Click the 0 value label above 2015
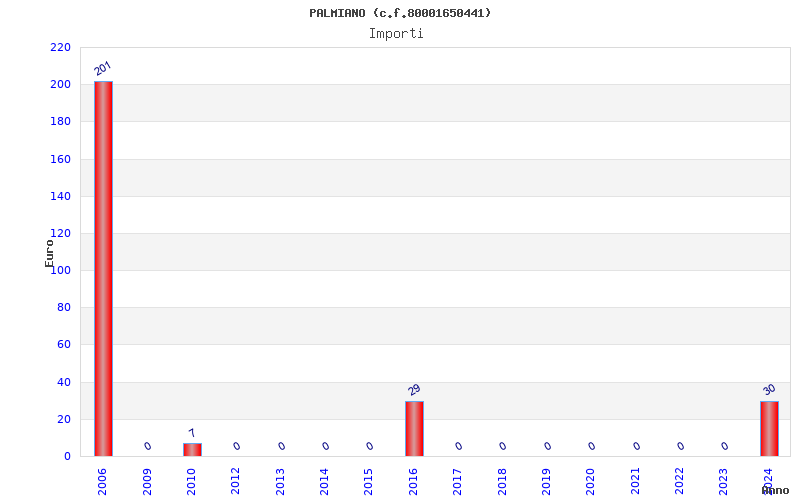The width and height of the screenshot is (800, 500). coord(370,446)
